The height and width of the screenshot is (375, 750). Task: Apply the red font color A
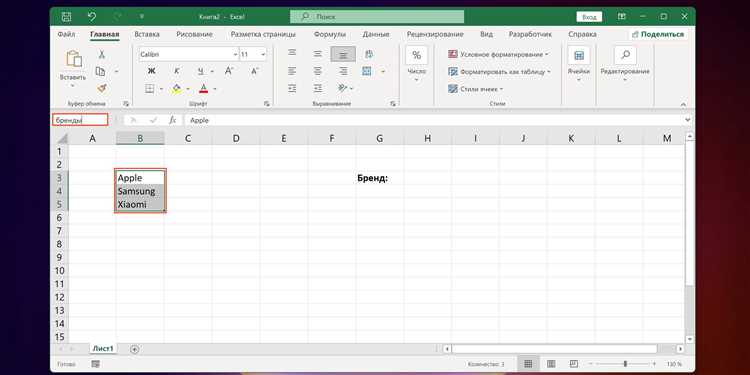point(203,89)
